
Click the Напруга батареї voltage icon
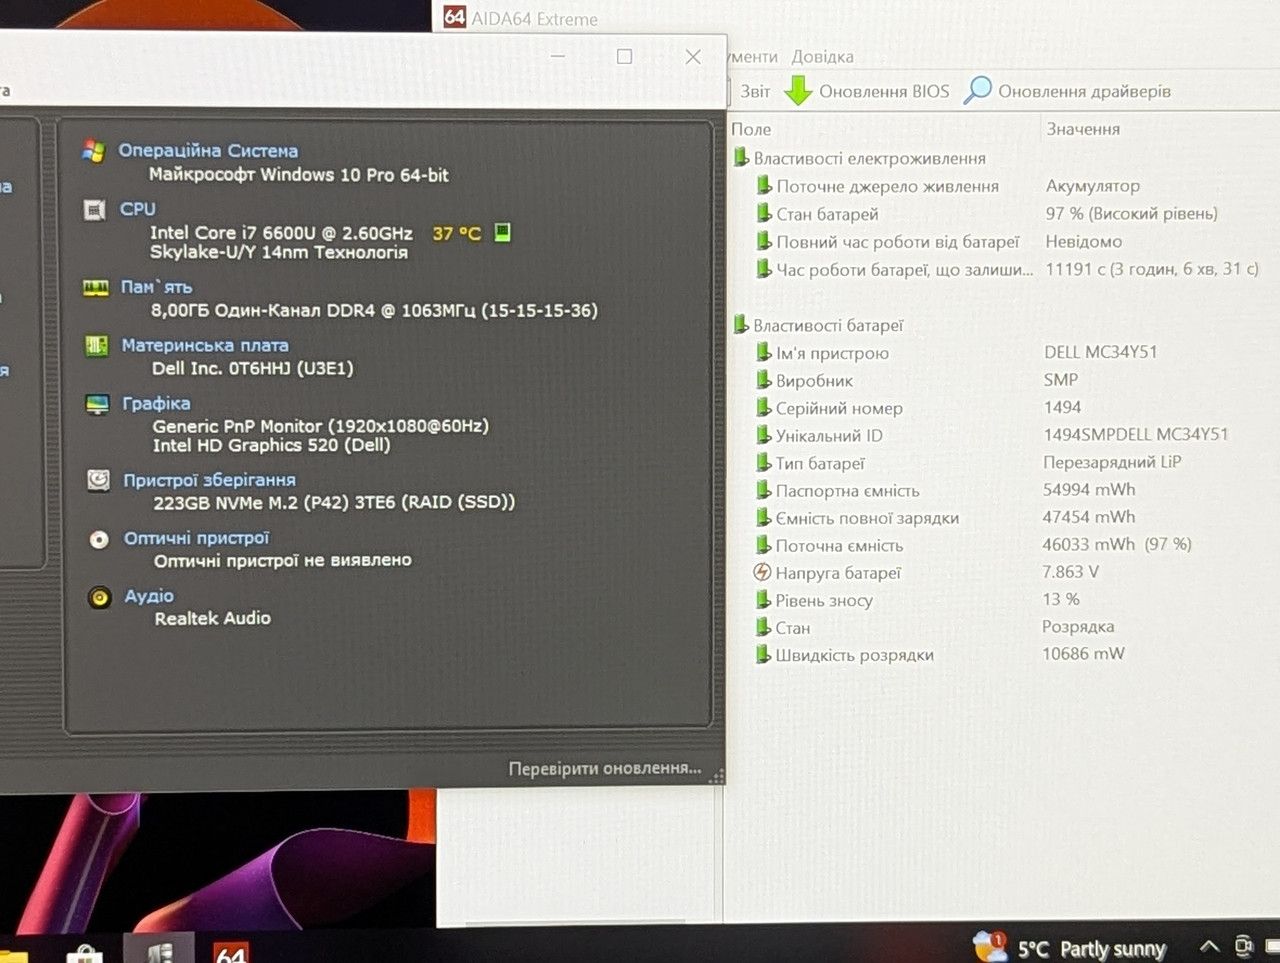(762, 572)
